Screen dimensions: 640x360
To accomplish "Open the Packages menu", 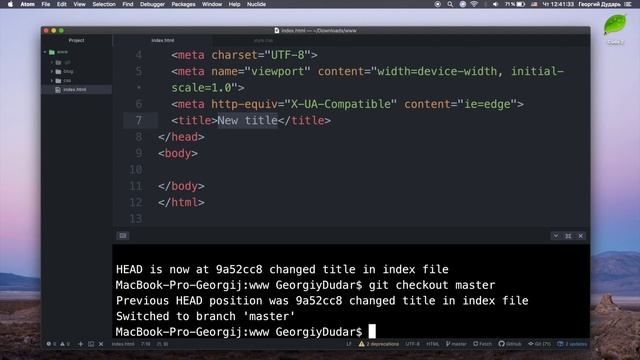I will point(183,4).
